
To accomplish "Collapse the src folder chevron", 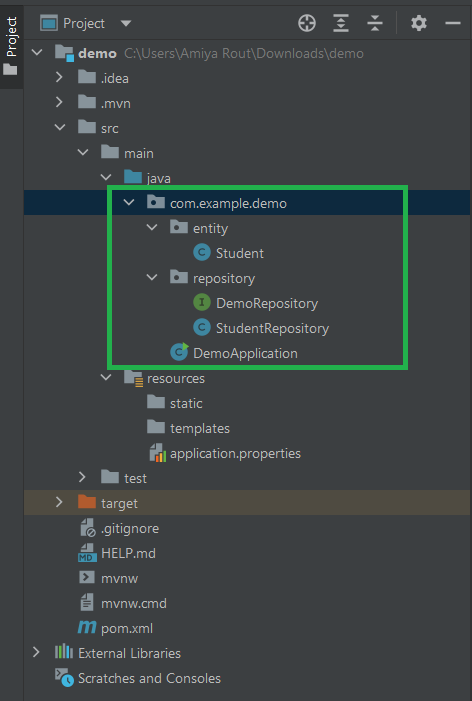I will [59, 128].
